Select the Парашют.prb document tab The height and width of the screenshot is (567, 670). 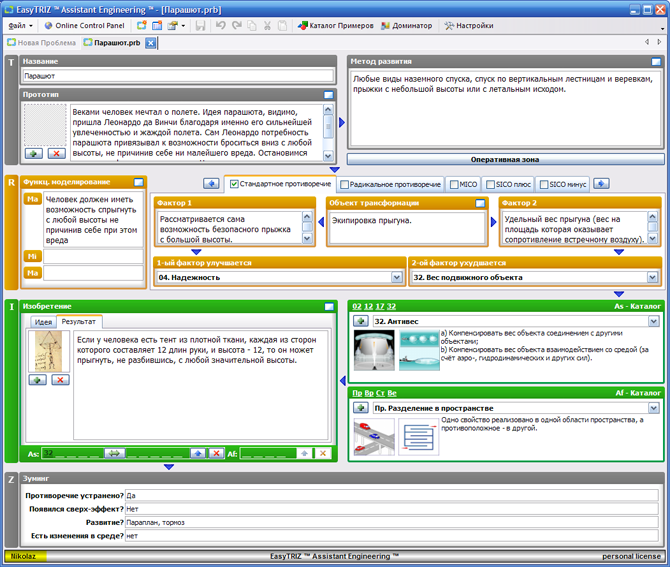point(112,43)
